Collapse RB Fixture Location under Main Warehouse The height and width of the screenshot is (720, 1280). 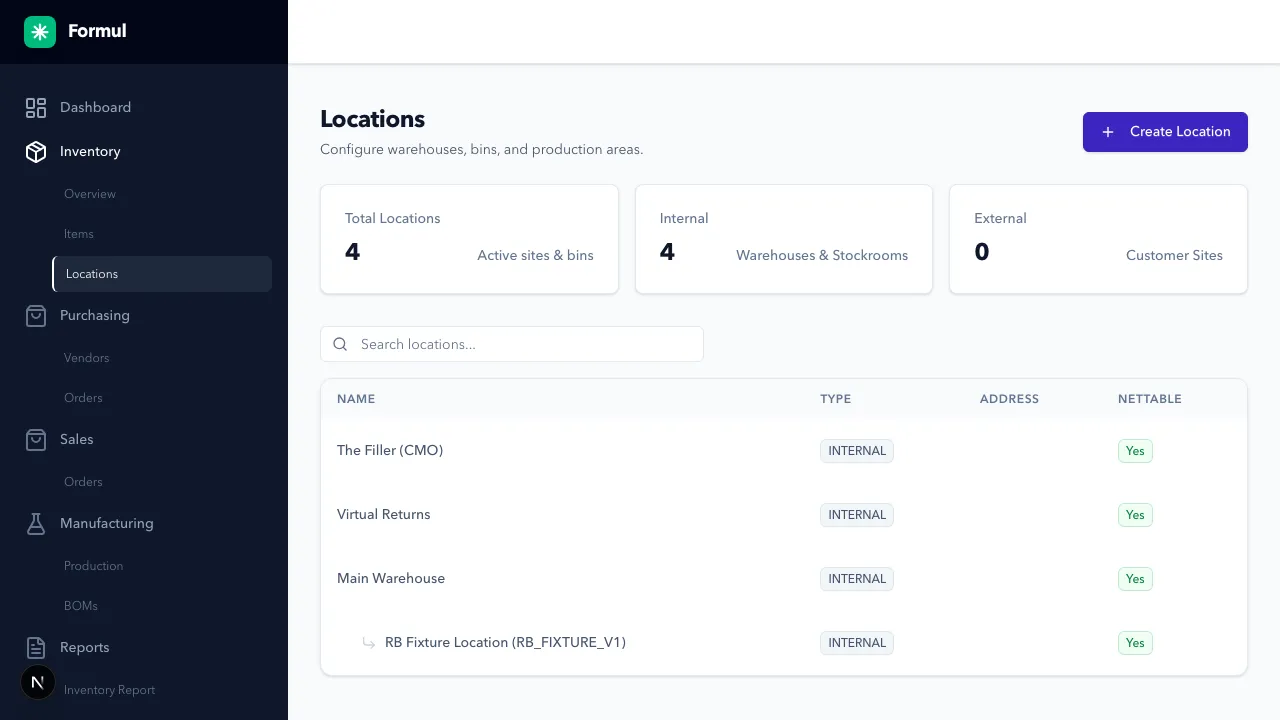(x=370, y=643)
